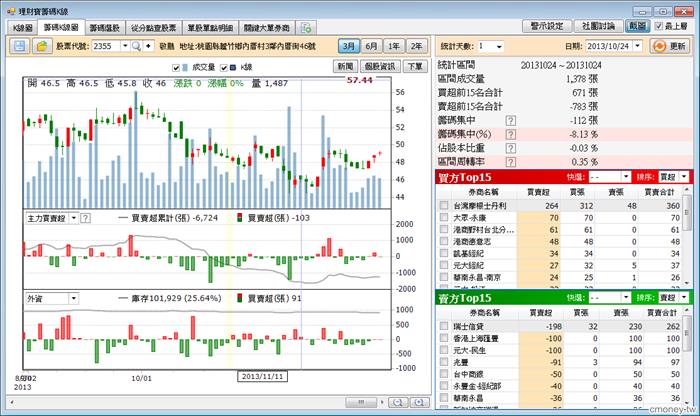
Task: Switch to the 關鍵大單券商 tab
Action: [x=267, y=28]
